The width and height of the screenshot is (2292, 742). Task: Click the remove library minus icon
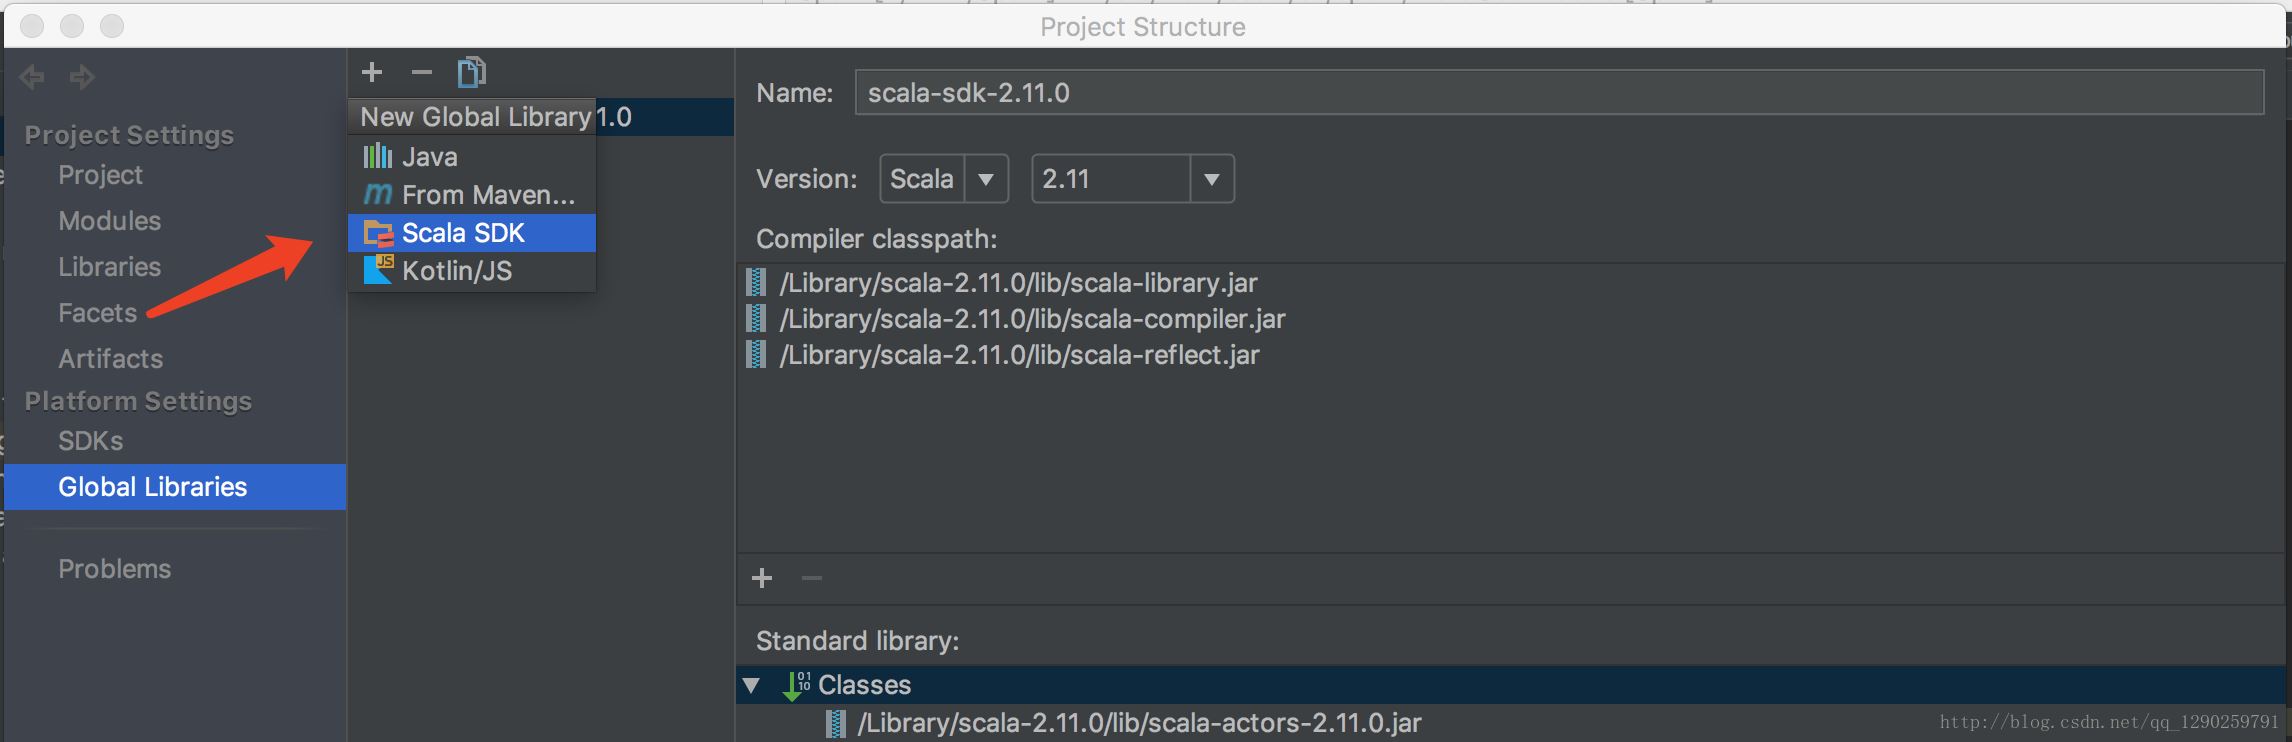(422, 72)
